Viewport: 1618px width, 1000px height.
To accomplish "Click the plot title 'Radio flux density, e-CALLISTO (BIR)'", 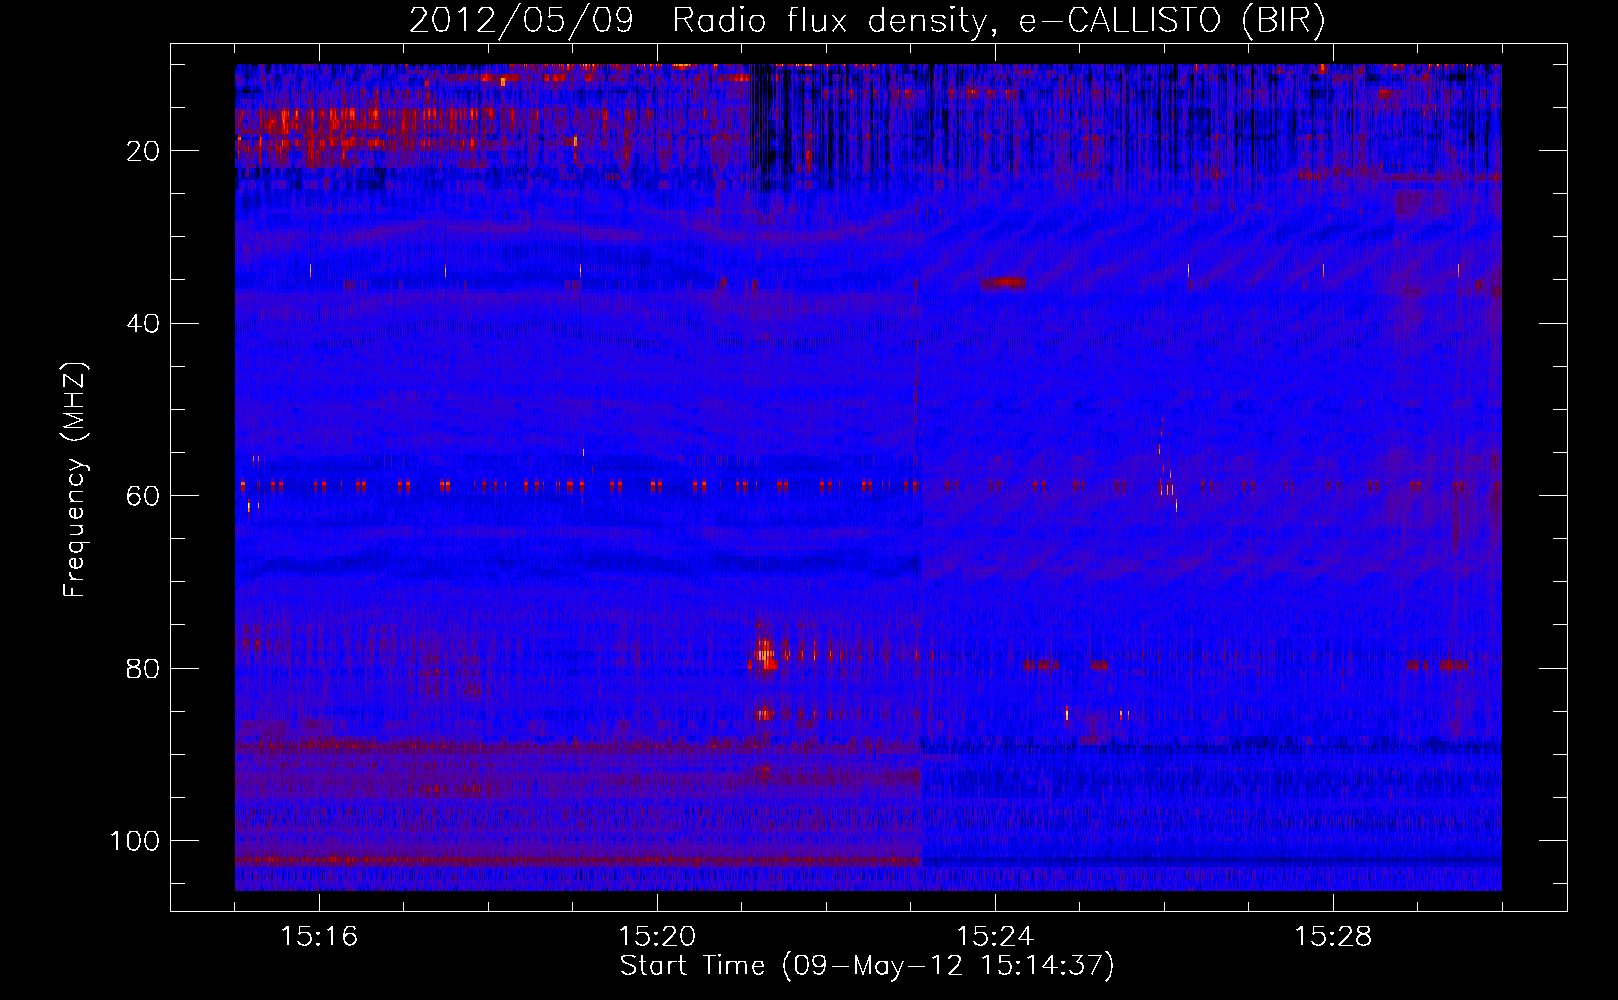I will click(998, 21).
